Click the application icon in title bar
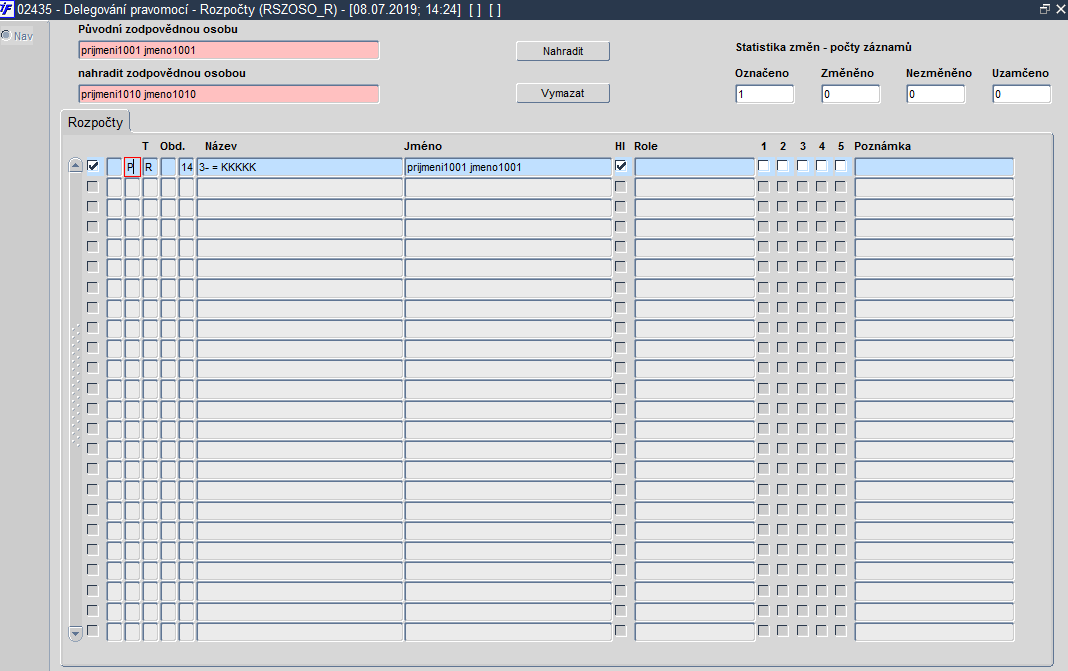 7,9
